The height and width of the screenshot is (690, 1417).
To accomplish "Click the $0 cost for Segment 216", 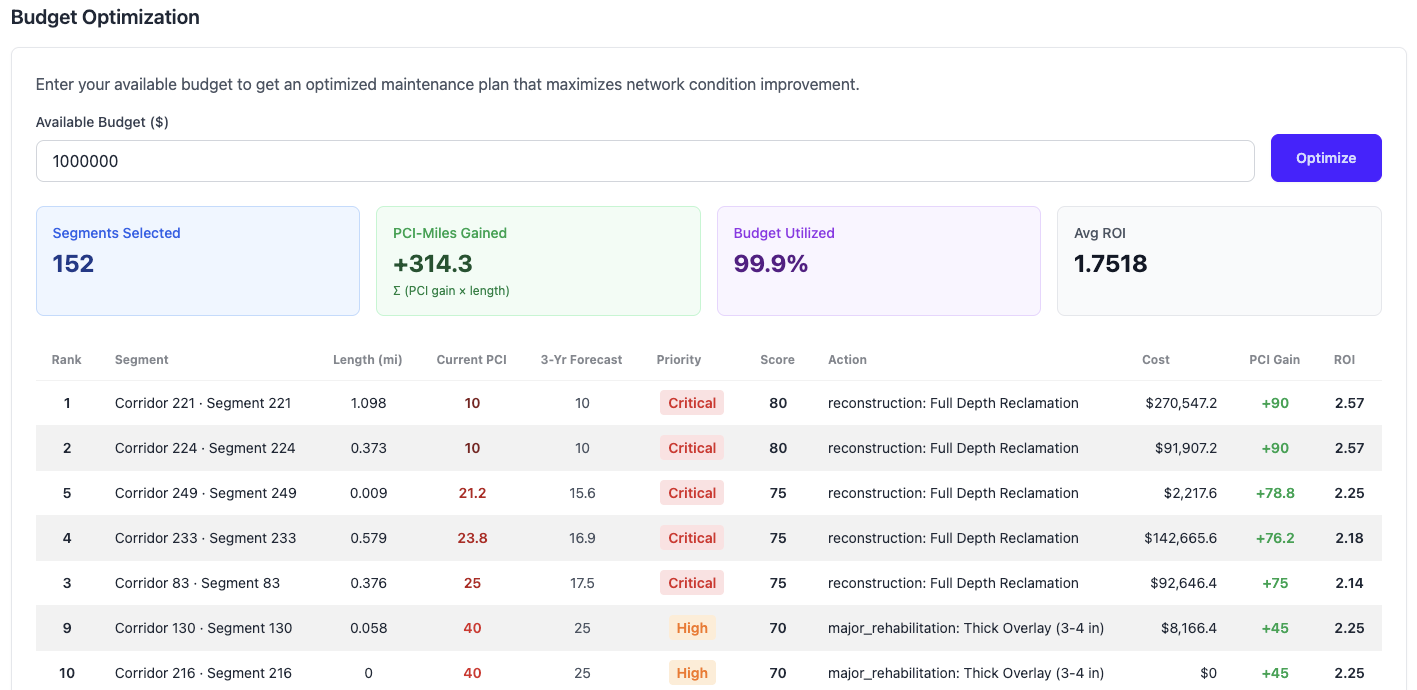I will 1208,673.
